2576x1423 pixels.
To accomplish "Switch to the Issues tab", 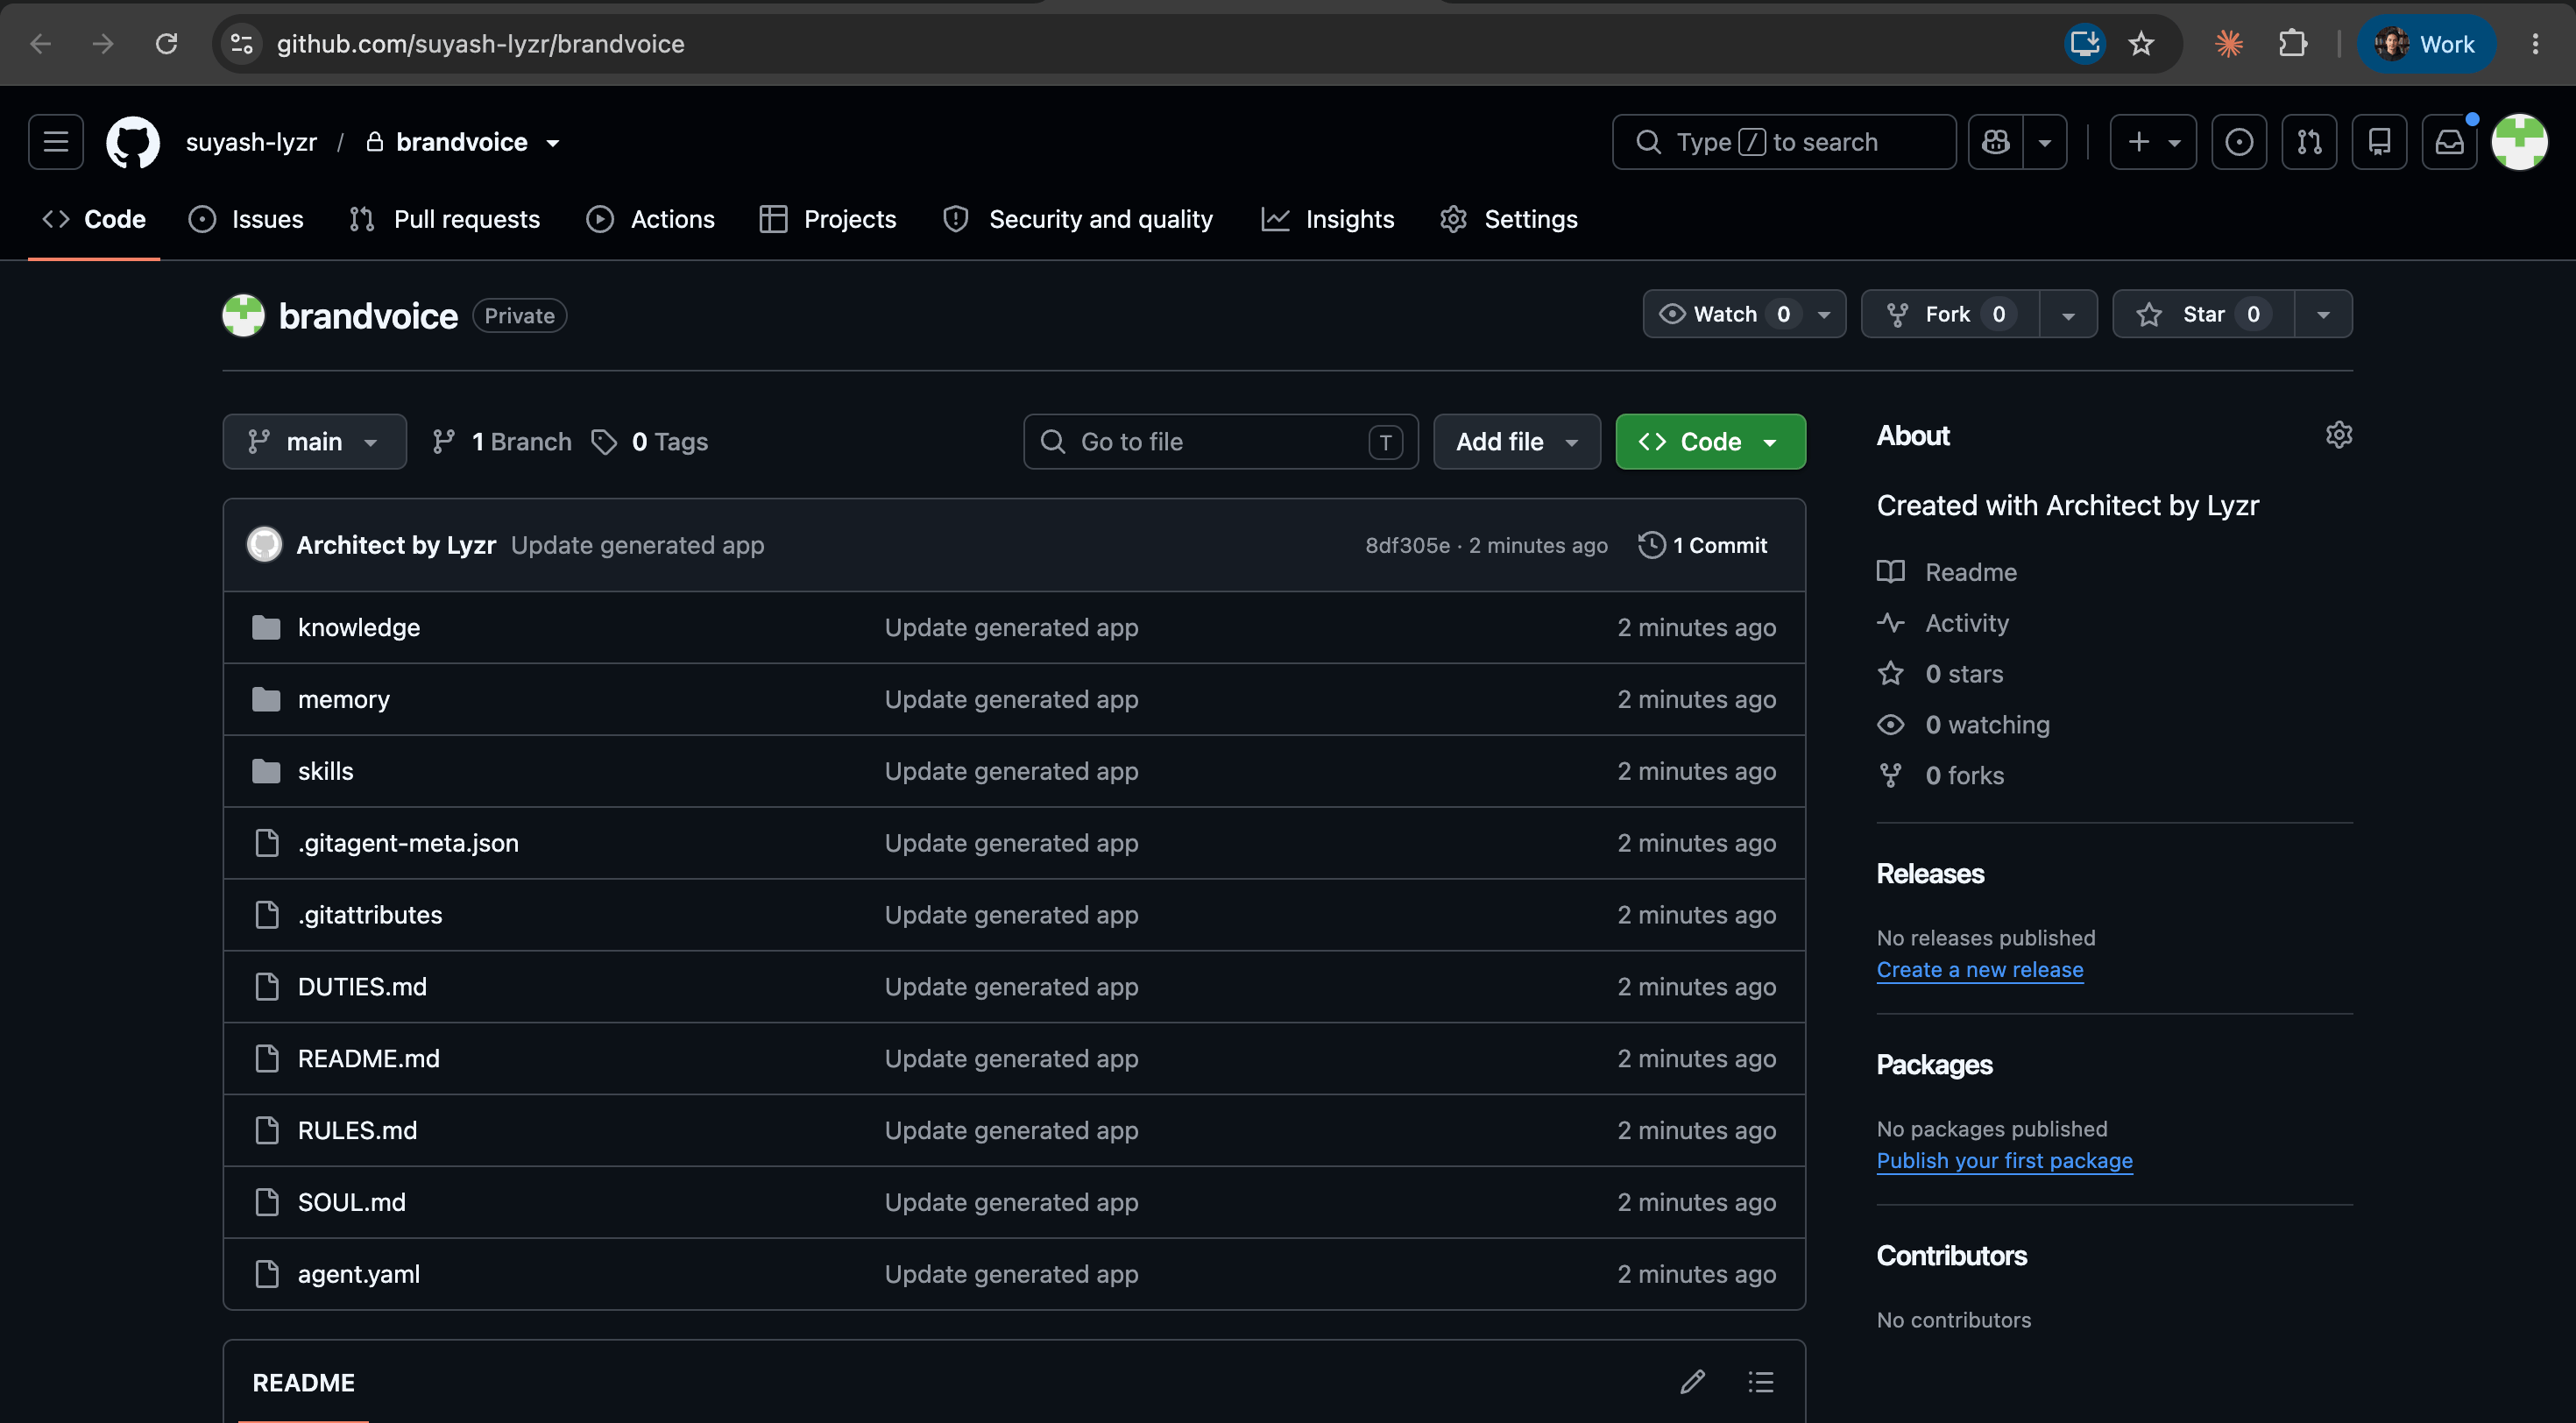I will 246,219.
